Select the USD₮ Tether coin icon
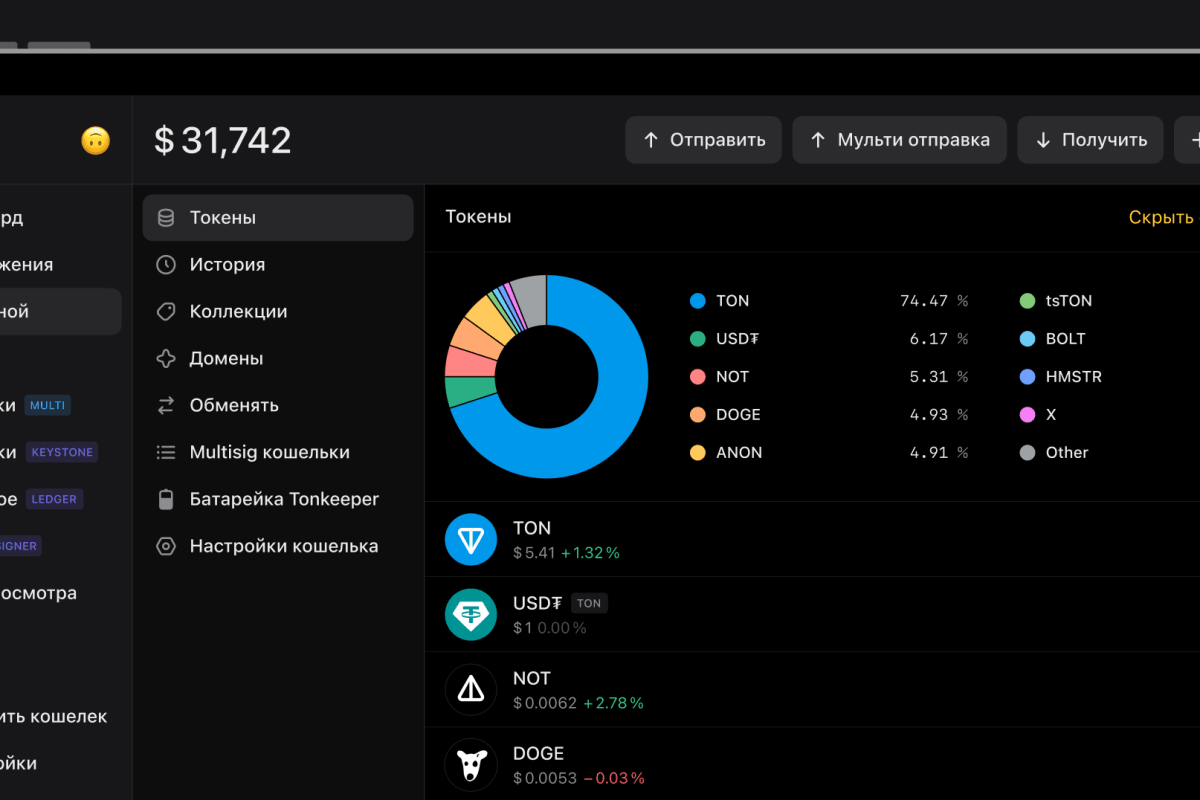This screenshot has width=1200, height=800. 470,614
